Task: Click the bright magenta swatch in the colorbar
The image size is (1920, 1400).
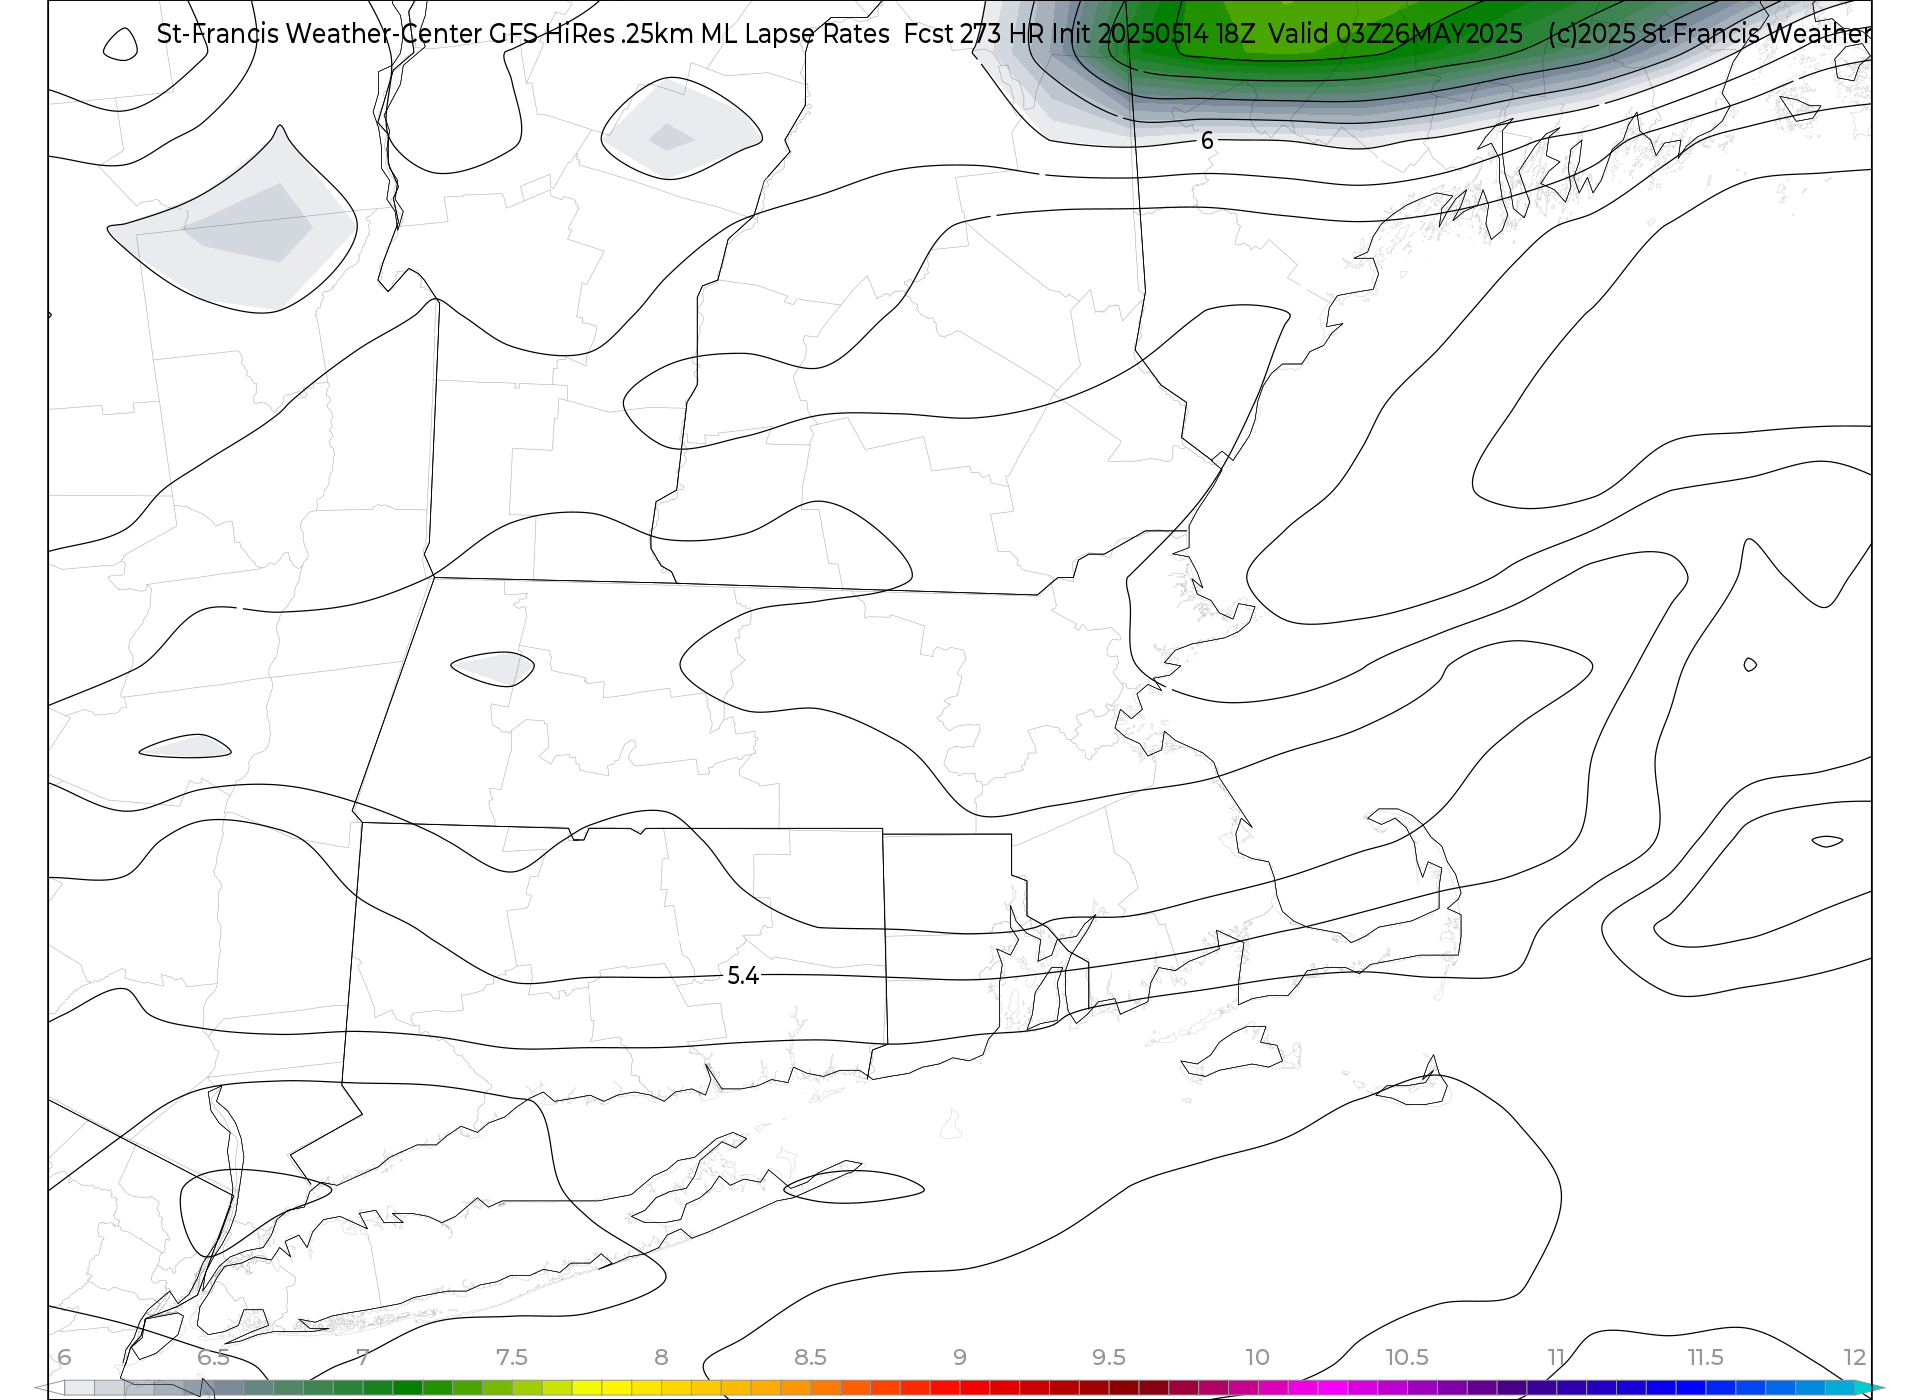Action: click(1333, 1388)
